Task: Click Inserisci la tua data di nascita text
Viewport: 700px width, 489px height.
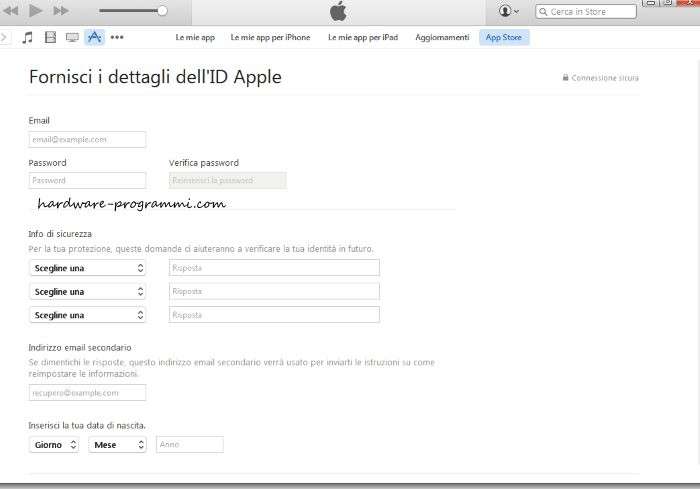Action: pos(87,426)
